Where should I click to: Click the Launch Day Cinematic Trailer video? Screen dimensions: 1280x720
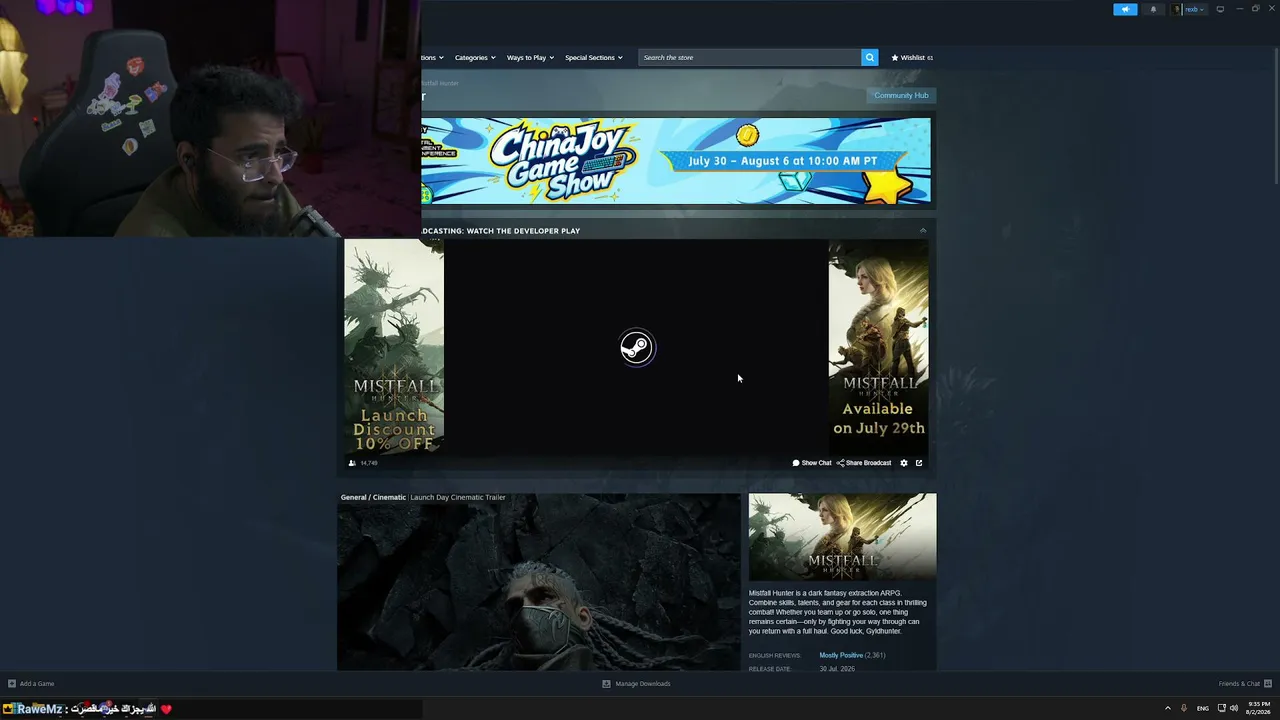pyautogui.click(x=539, y=582)
